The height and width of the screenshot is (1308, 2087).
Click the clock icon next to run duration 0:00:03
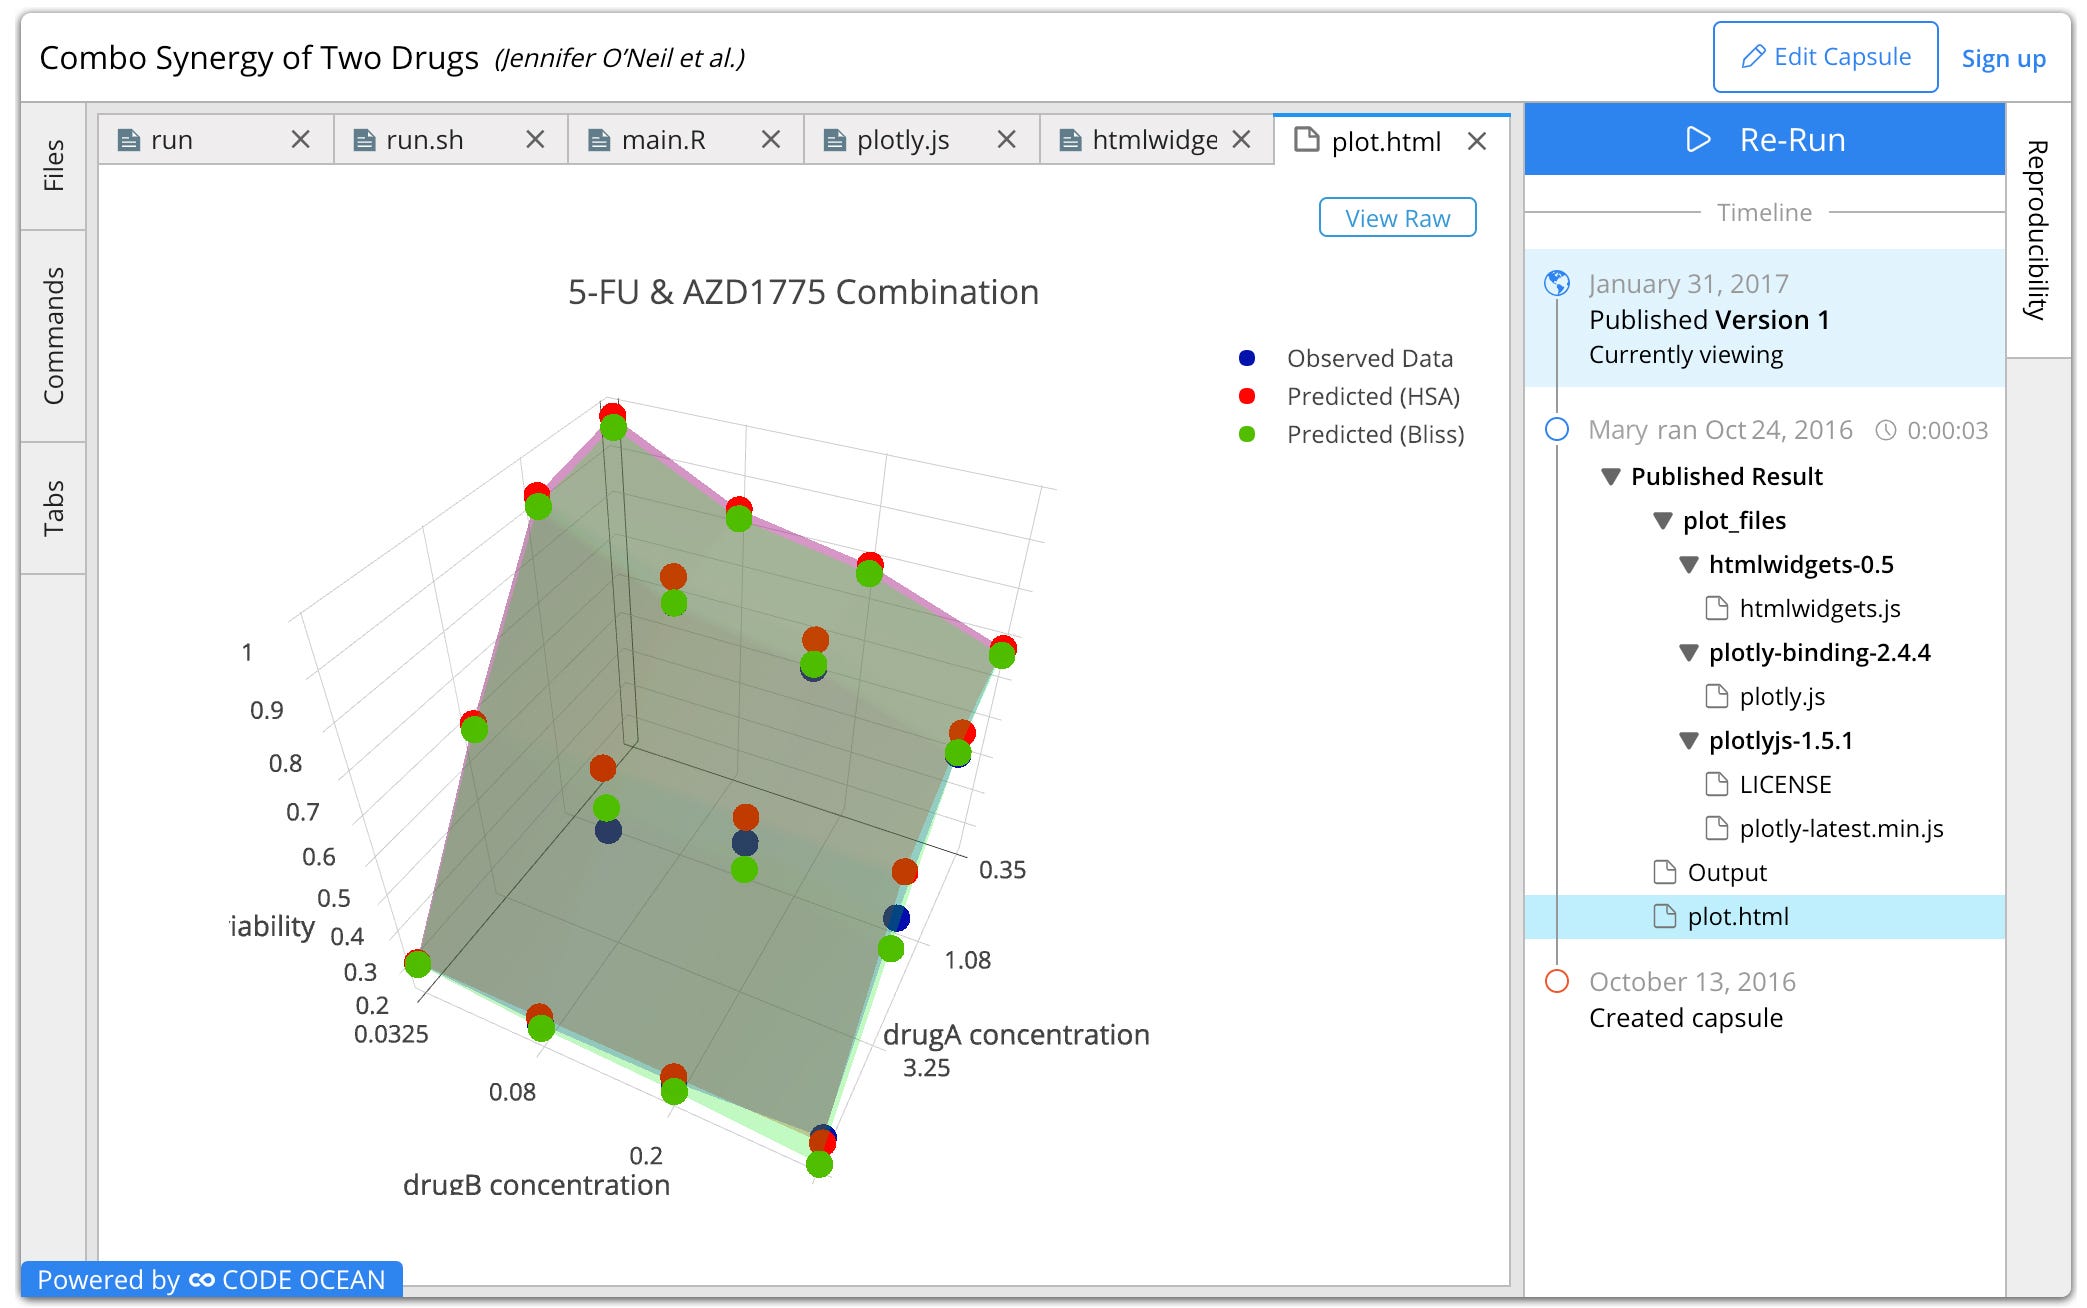1888,429
